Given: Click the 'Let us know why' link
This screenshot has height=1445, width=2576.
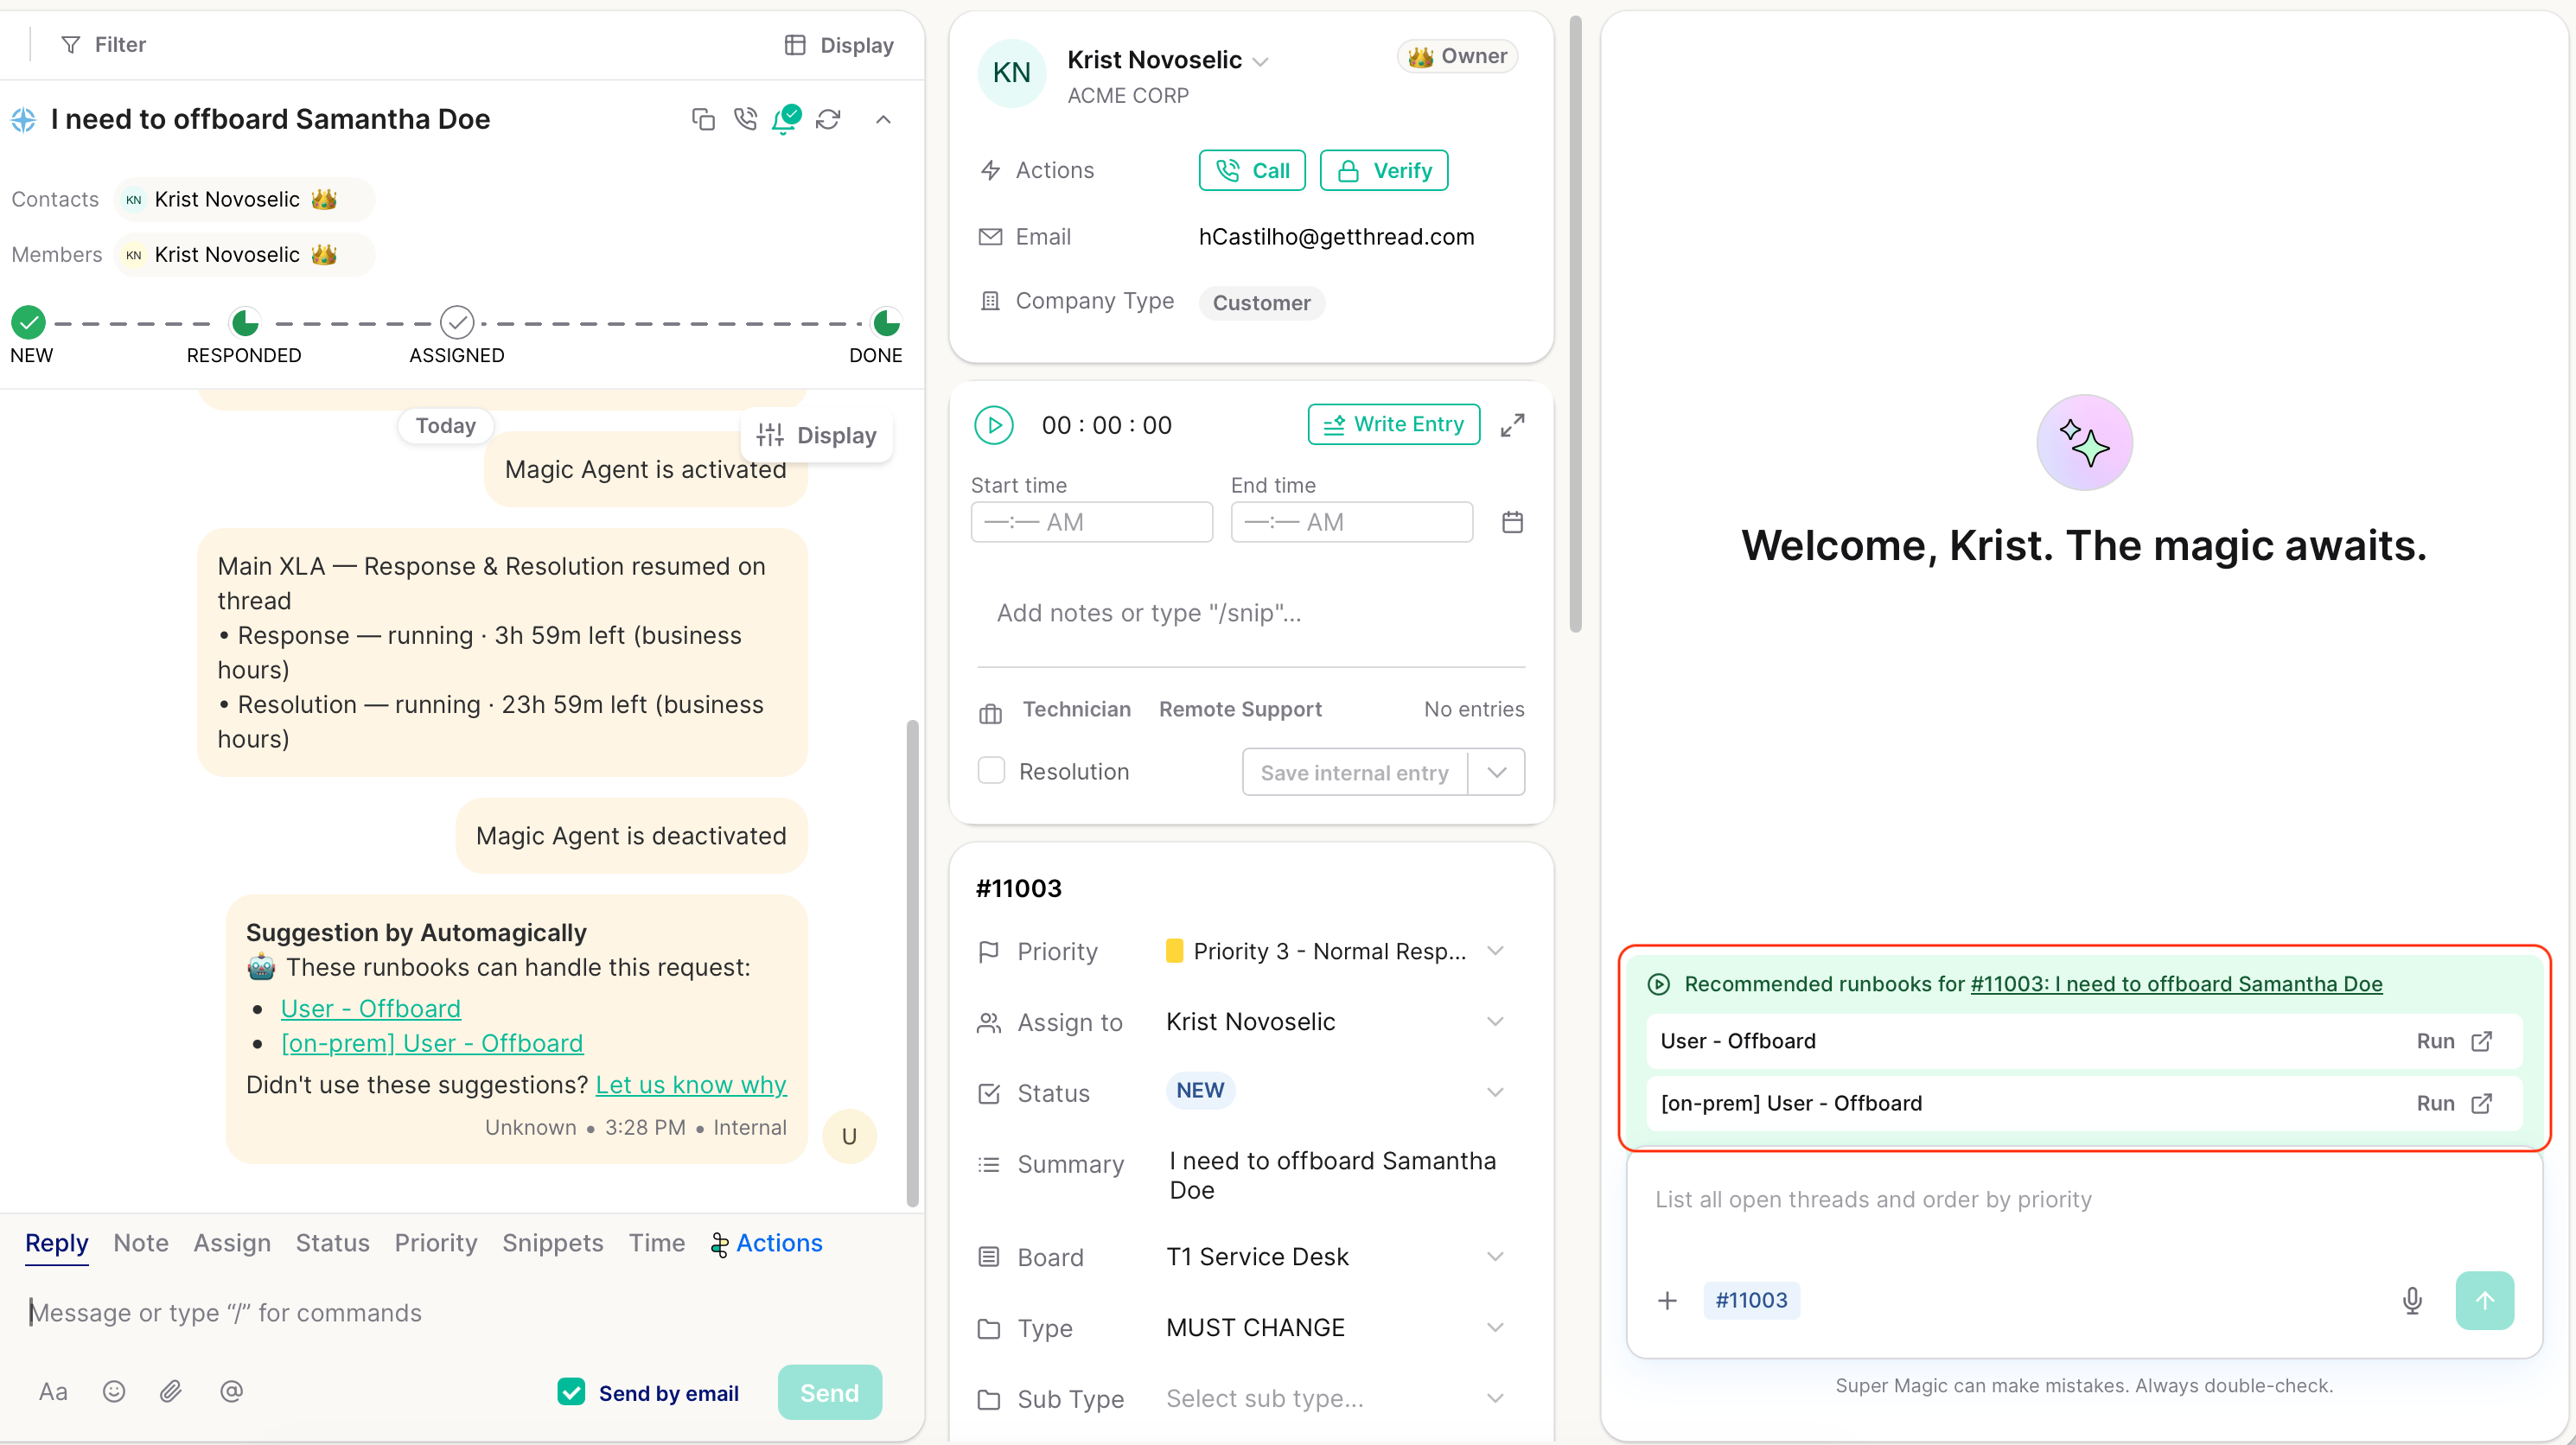Looking at the screenshot, I should point(691,1085).
